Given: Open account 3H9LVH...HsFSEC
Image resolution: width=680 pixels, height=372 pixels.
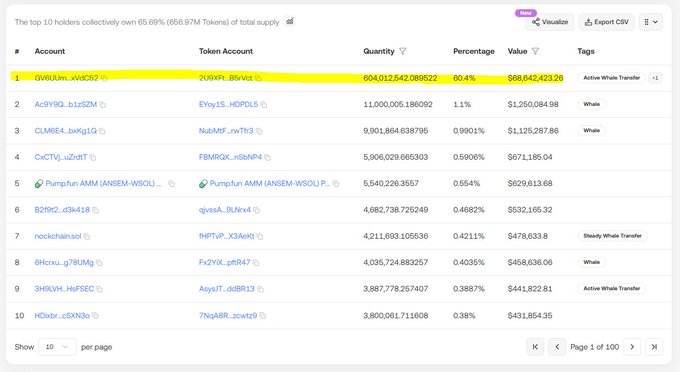Looking at the screenshot, I should [64, 289].
